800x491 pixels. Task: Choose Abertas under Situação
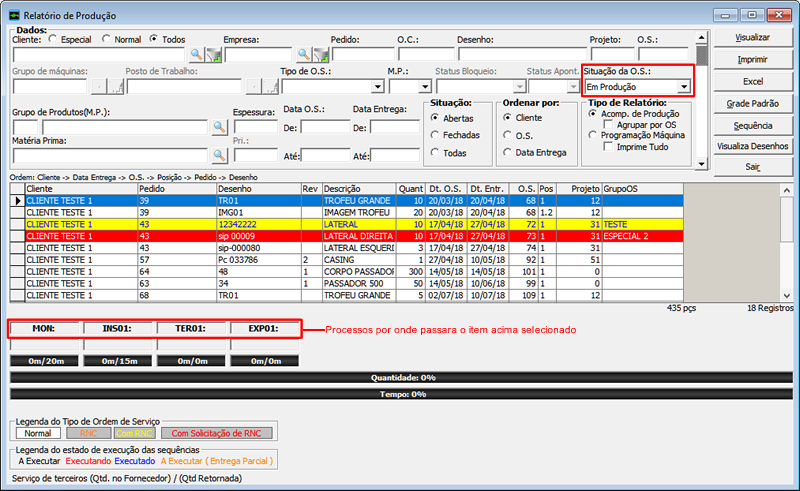pyautogui.click(x=435, y=118)
